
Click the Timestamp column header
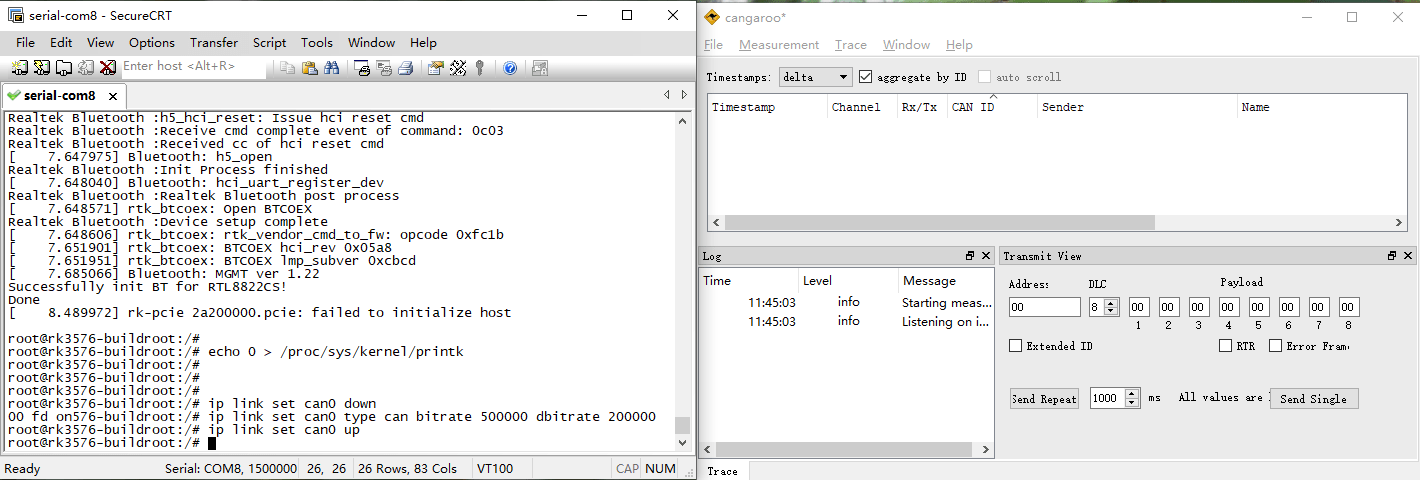(768, 107)
